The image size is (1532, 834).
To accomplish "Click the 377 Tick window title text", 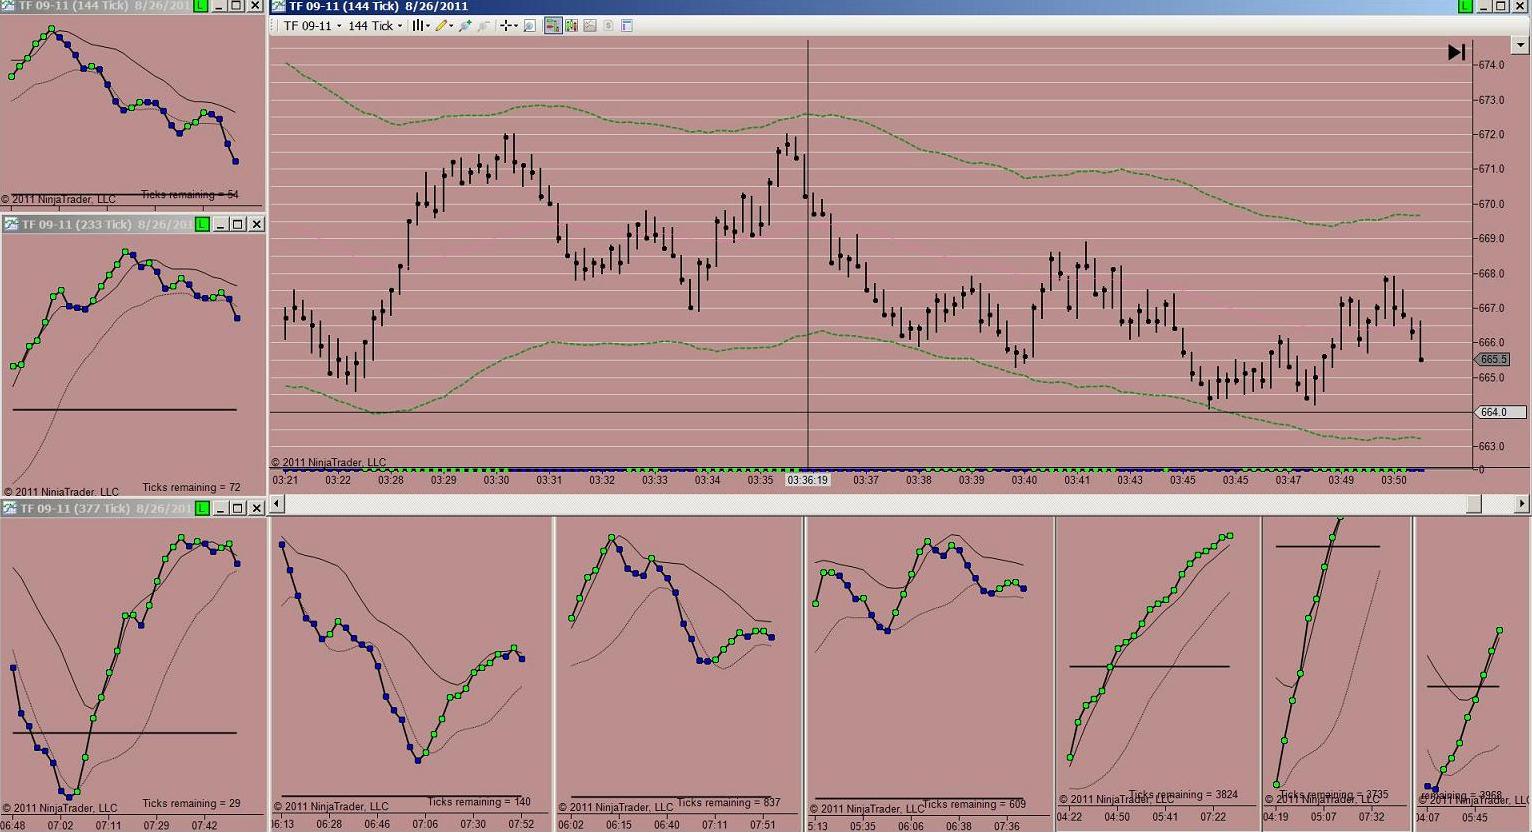I will tap(105, 508).
